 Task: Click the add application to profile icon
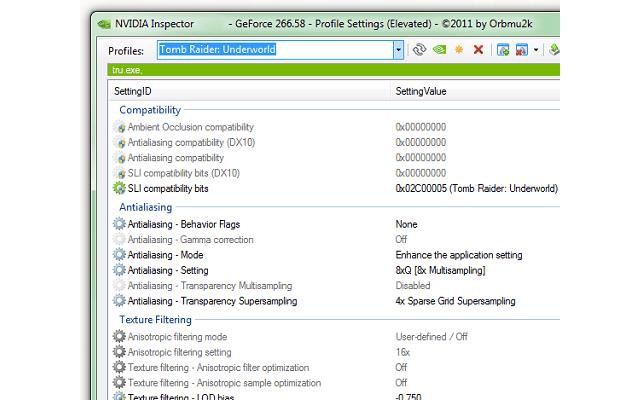point(503,50)
